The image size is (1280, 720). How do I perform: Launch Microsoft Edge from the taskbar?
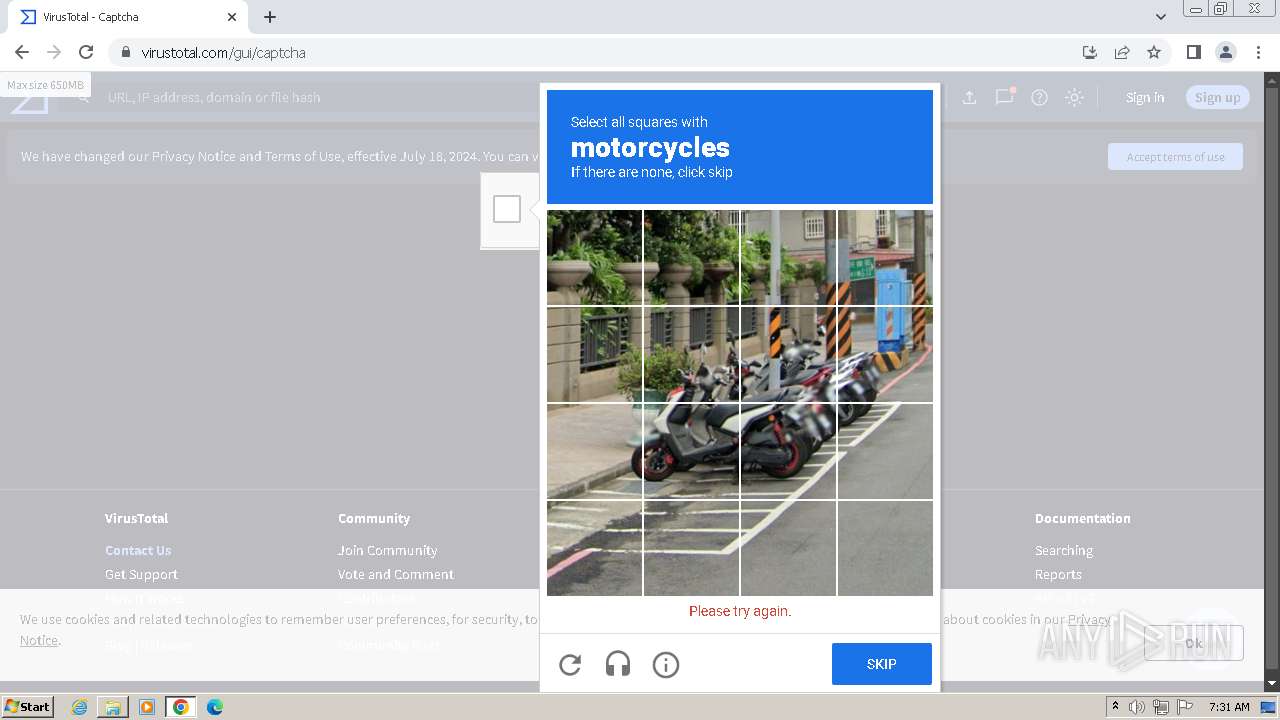(215, 707)
